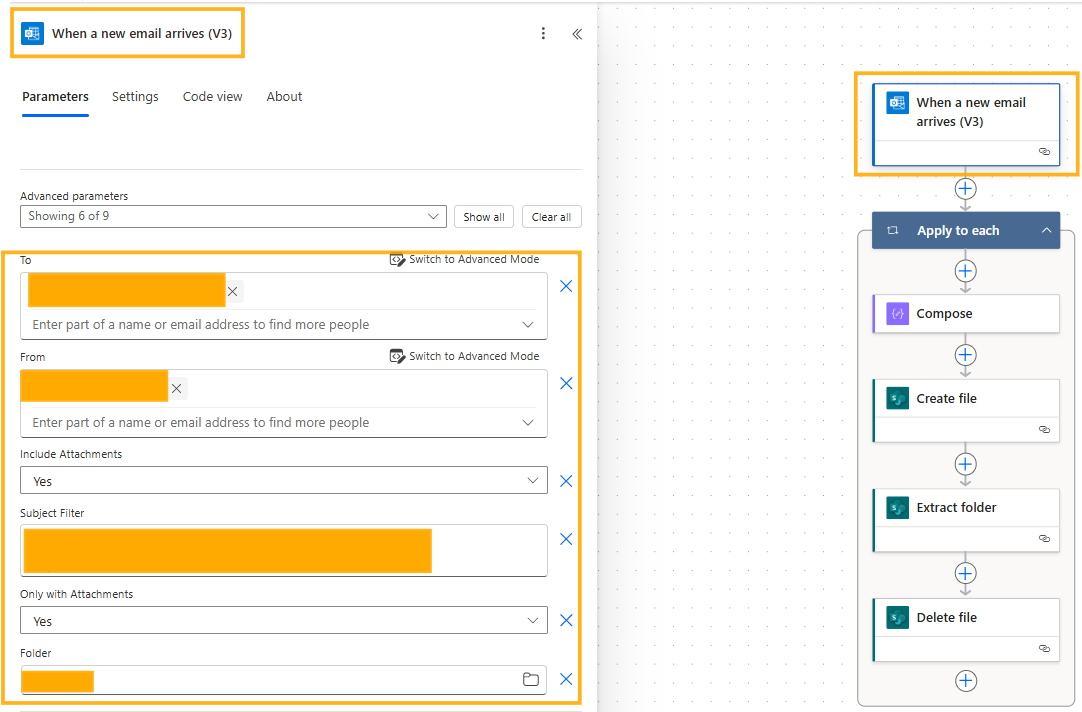Click the Folder path input field
This screenshot has height=712, width=1082.
[284, 680]
